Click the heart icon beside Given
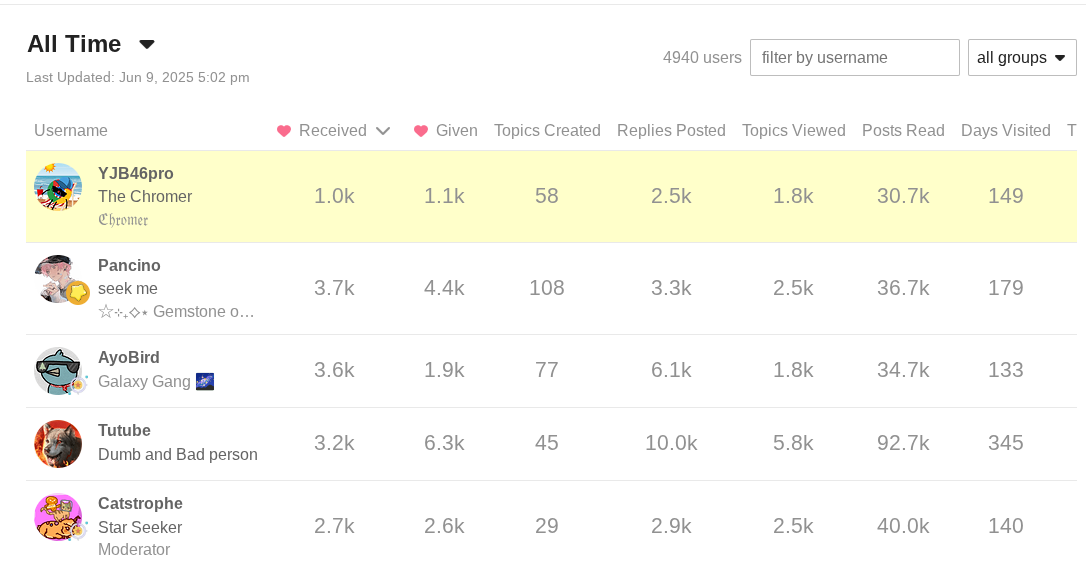1086x569 pixels. tap(421, 131)
